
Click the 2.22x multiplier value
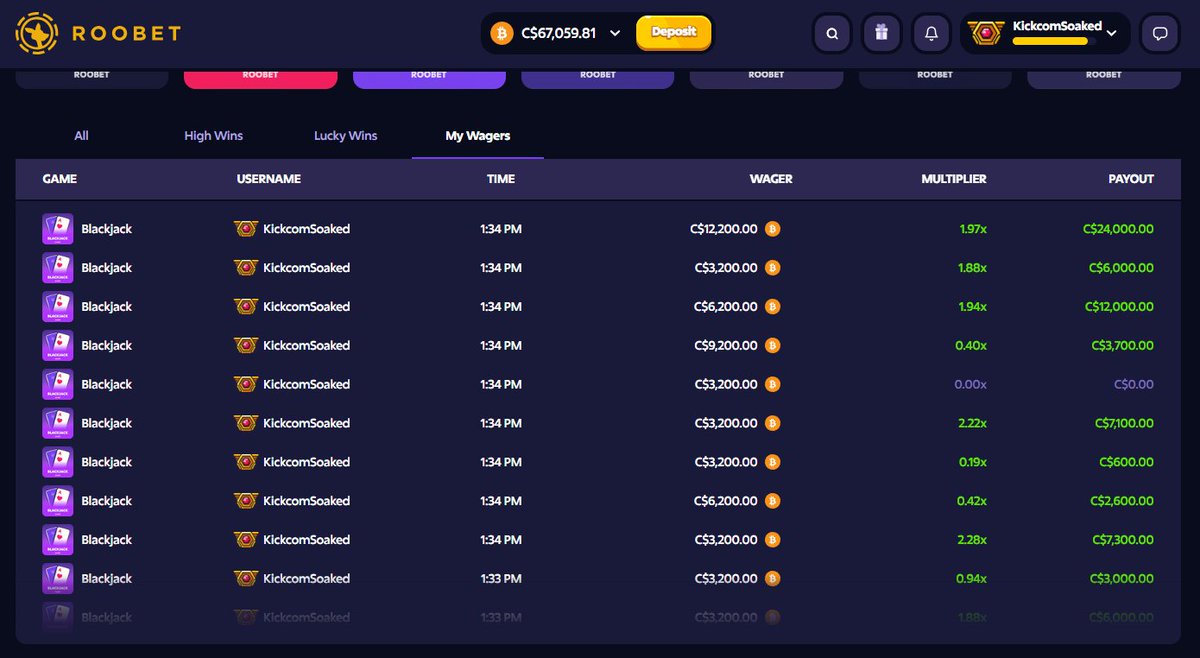coord(971,424)
